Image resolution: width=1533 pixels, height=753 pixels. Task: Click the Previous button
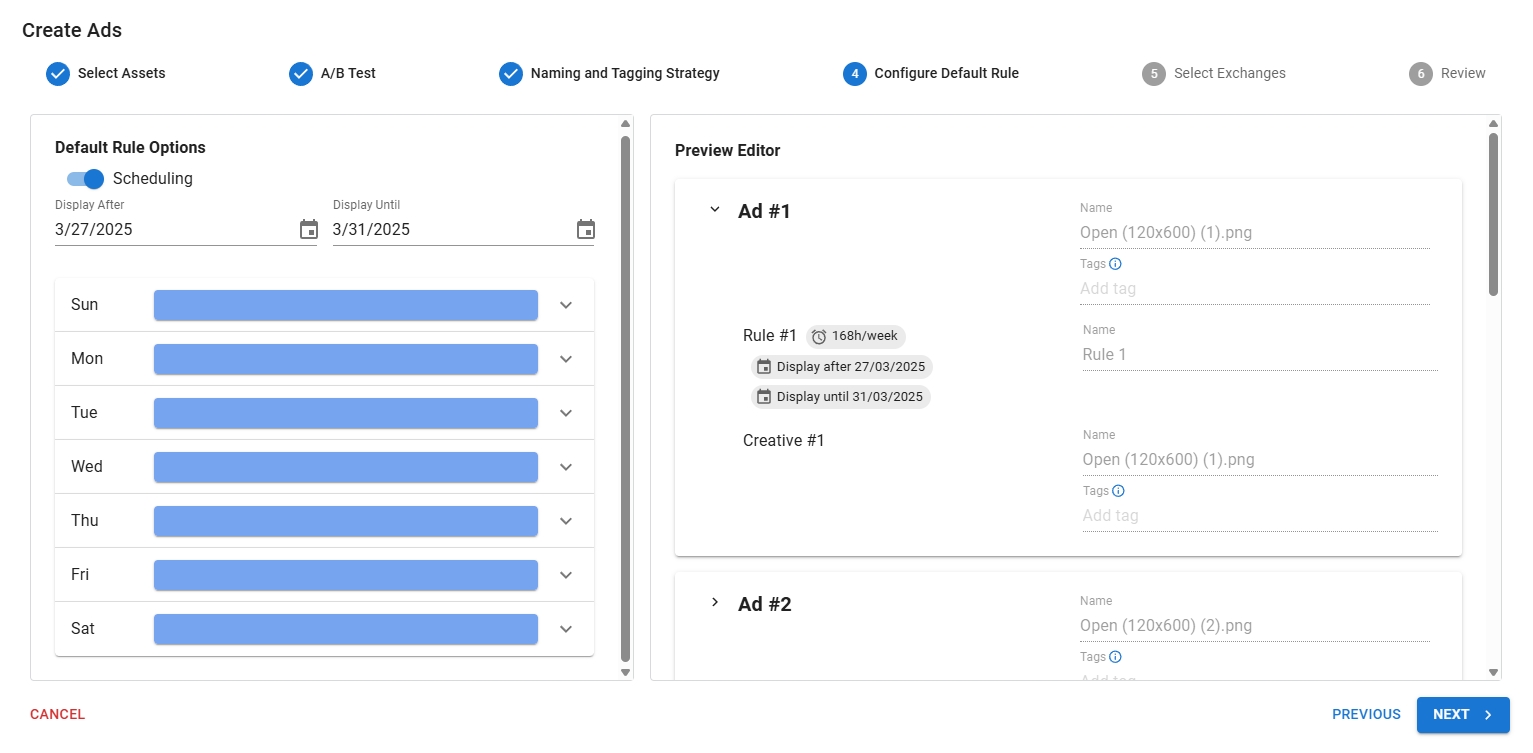1366,715
